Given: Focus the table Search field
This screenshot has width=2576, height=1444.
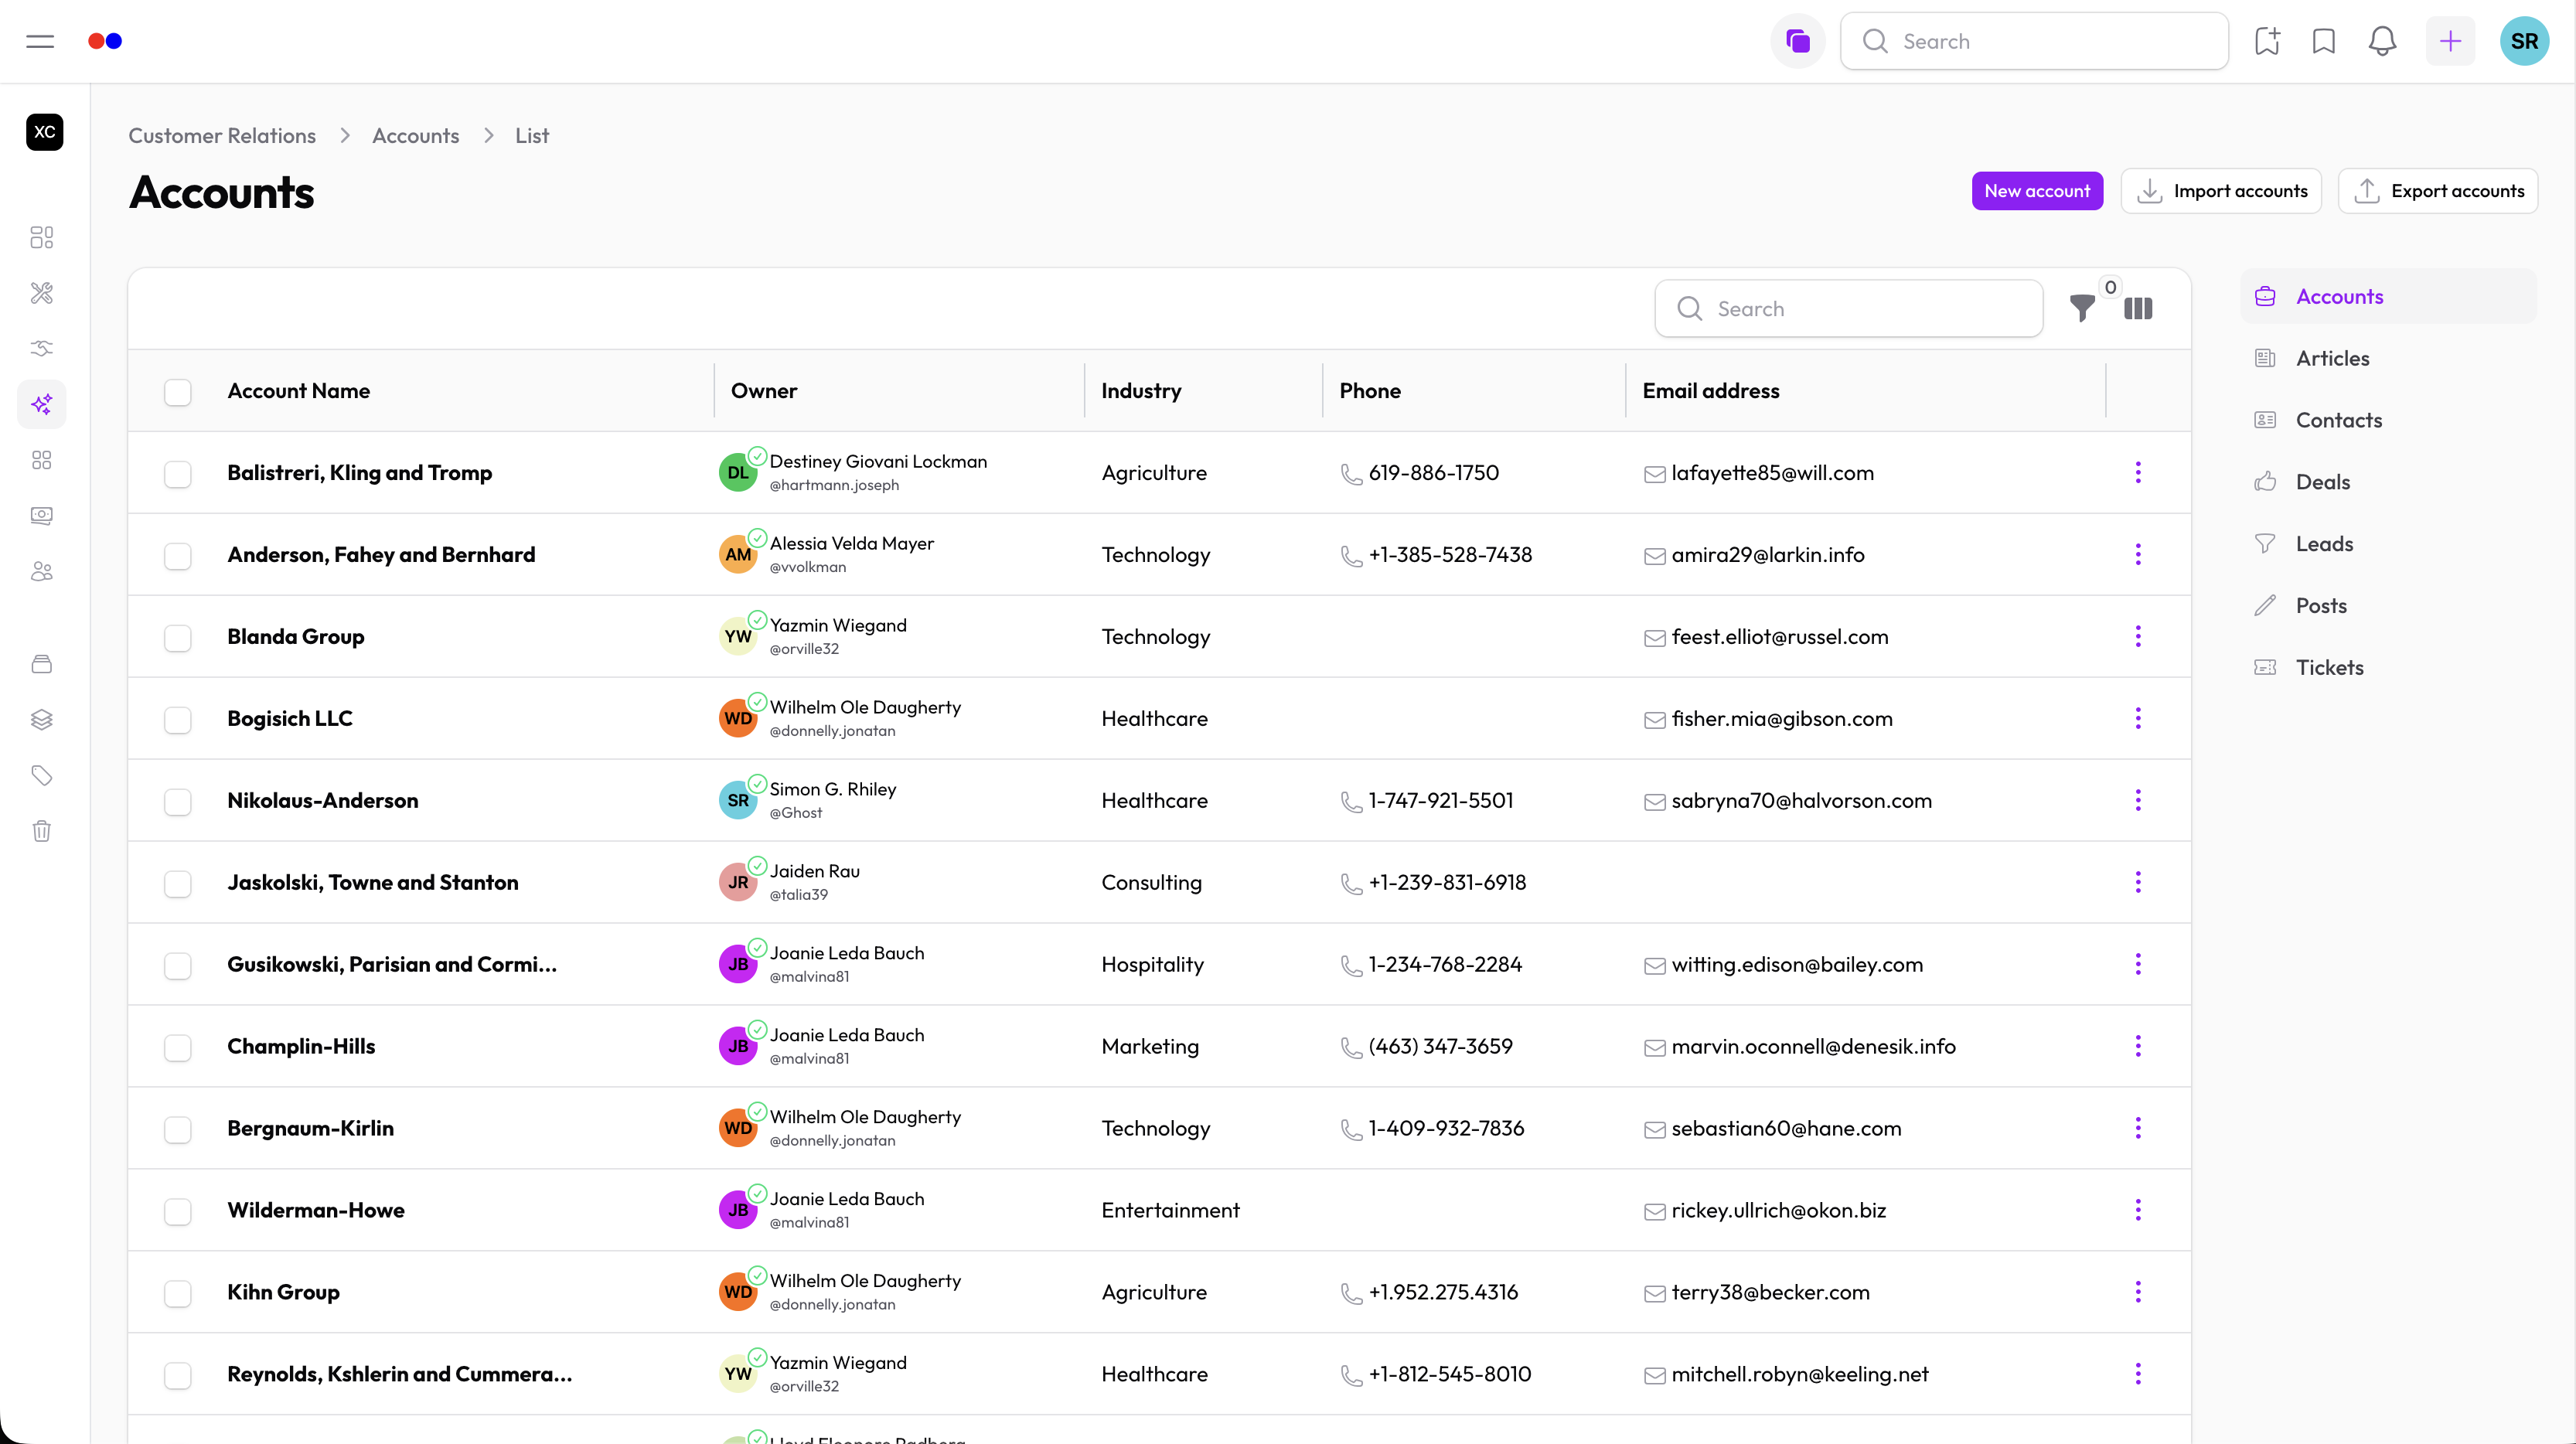Looking at the screenshot, I should point(1848,308).
